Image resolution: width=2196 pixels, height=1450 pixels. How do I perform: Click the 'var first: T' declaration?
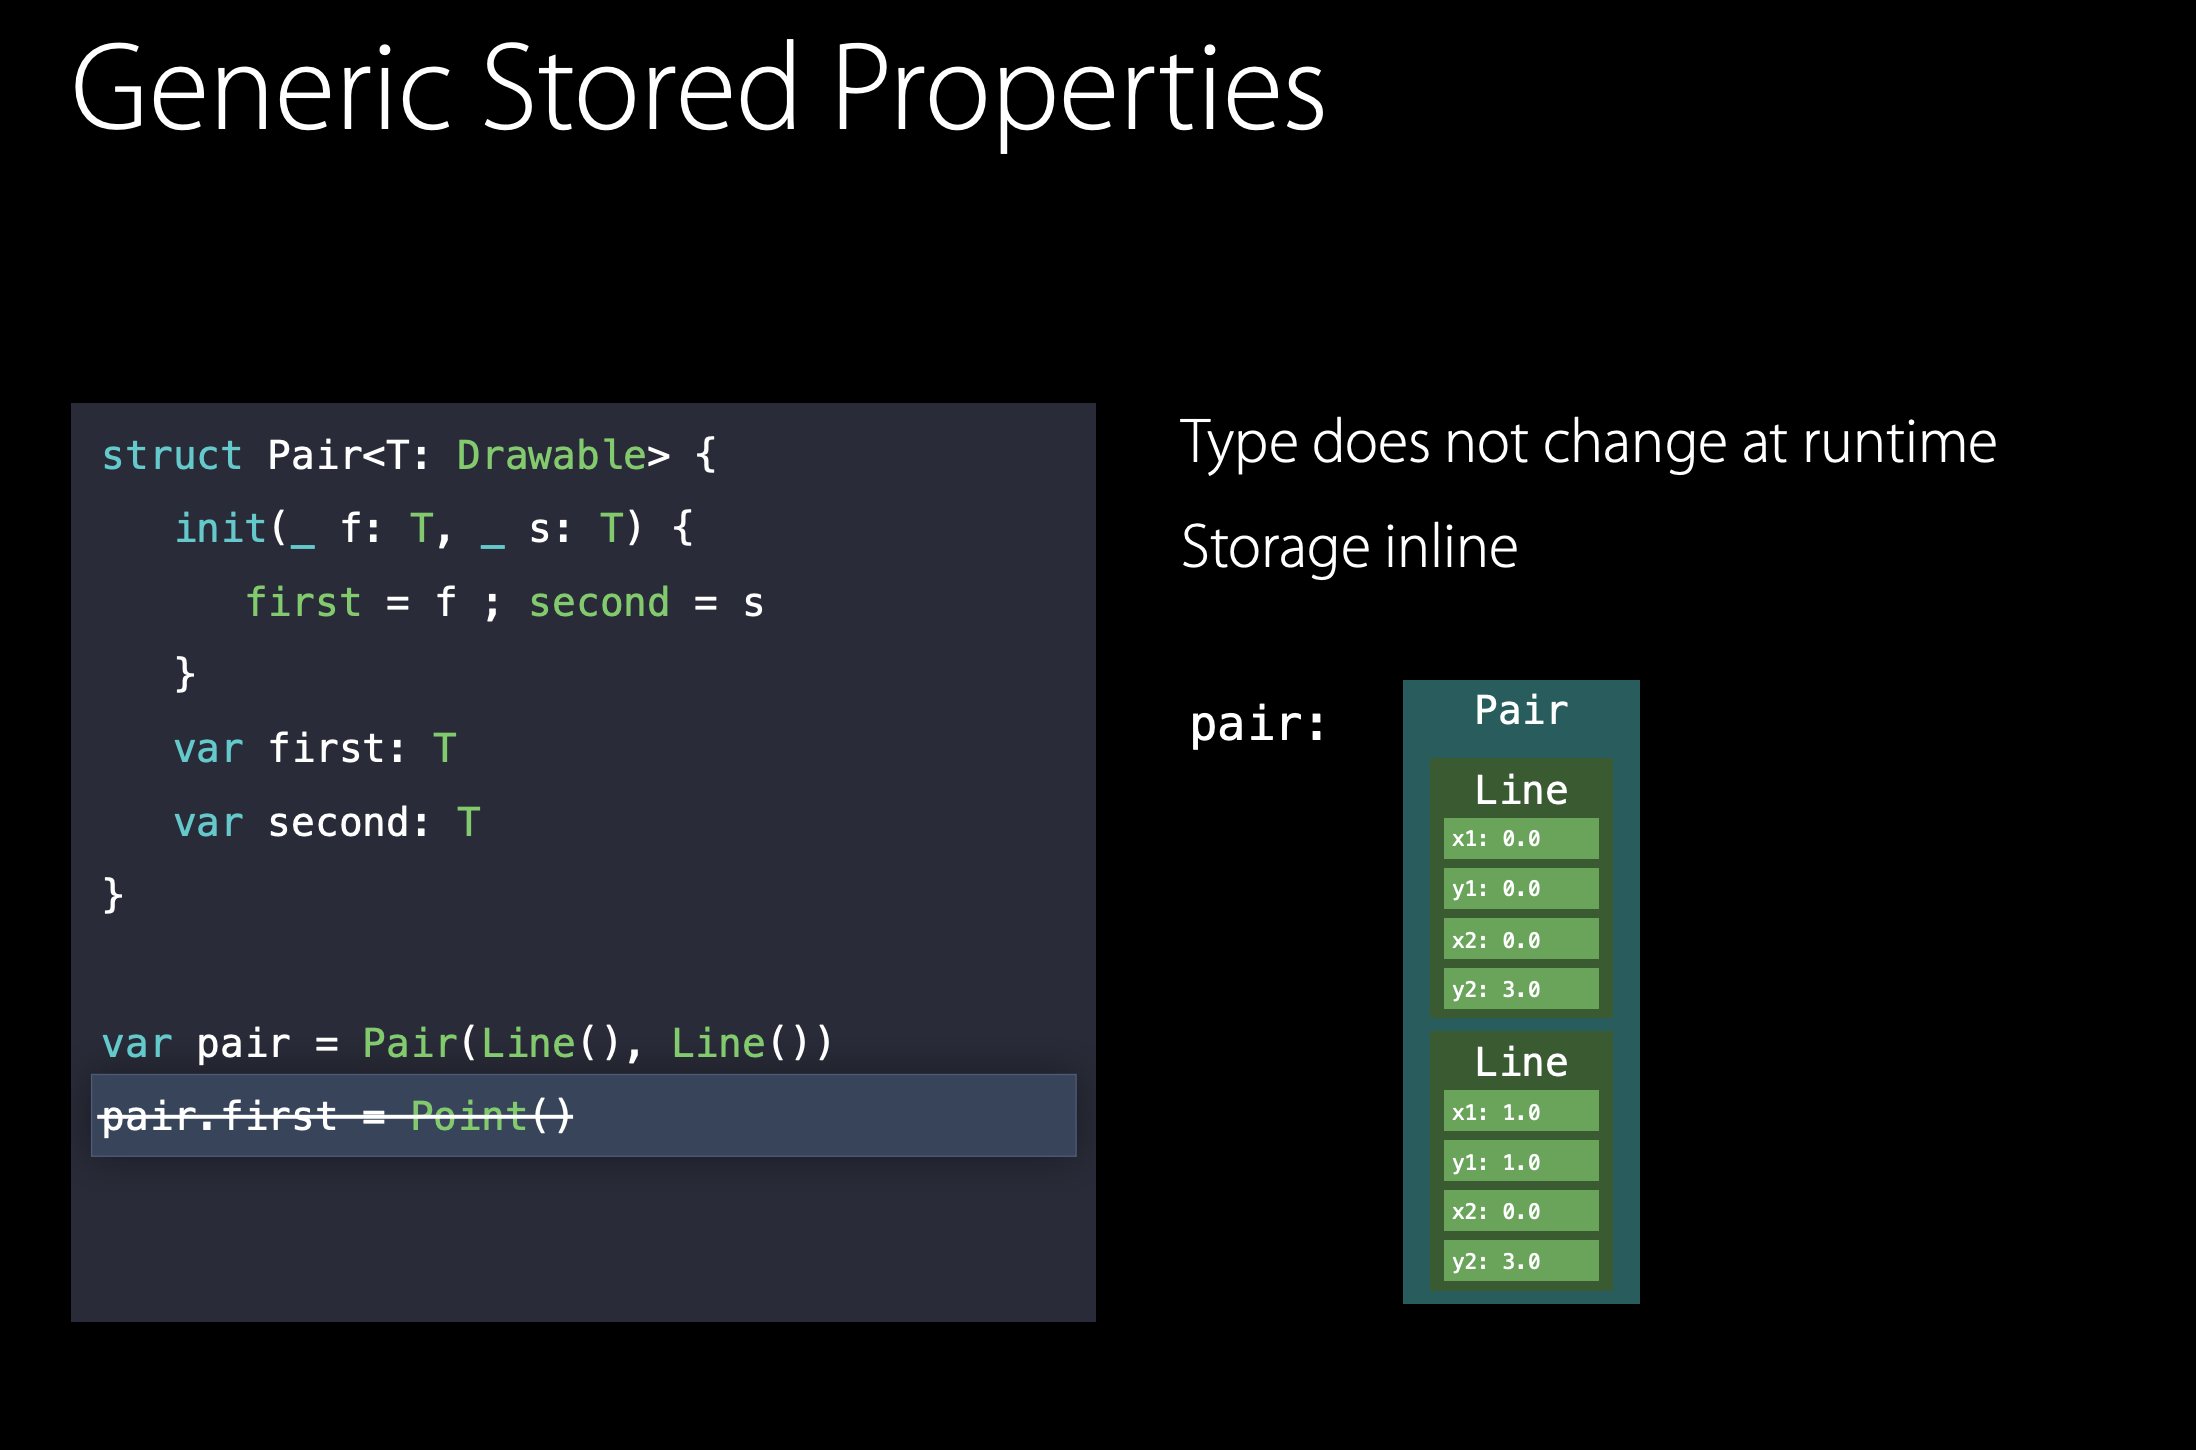coord(314,748)
